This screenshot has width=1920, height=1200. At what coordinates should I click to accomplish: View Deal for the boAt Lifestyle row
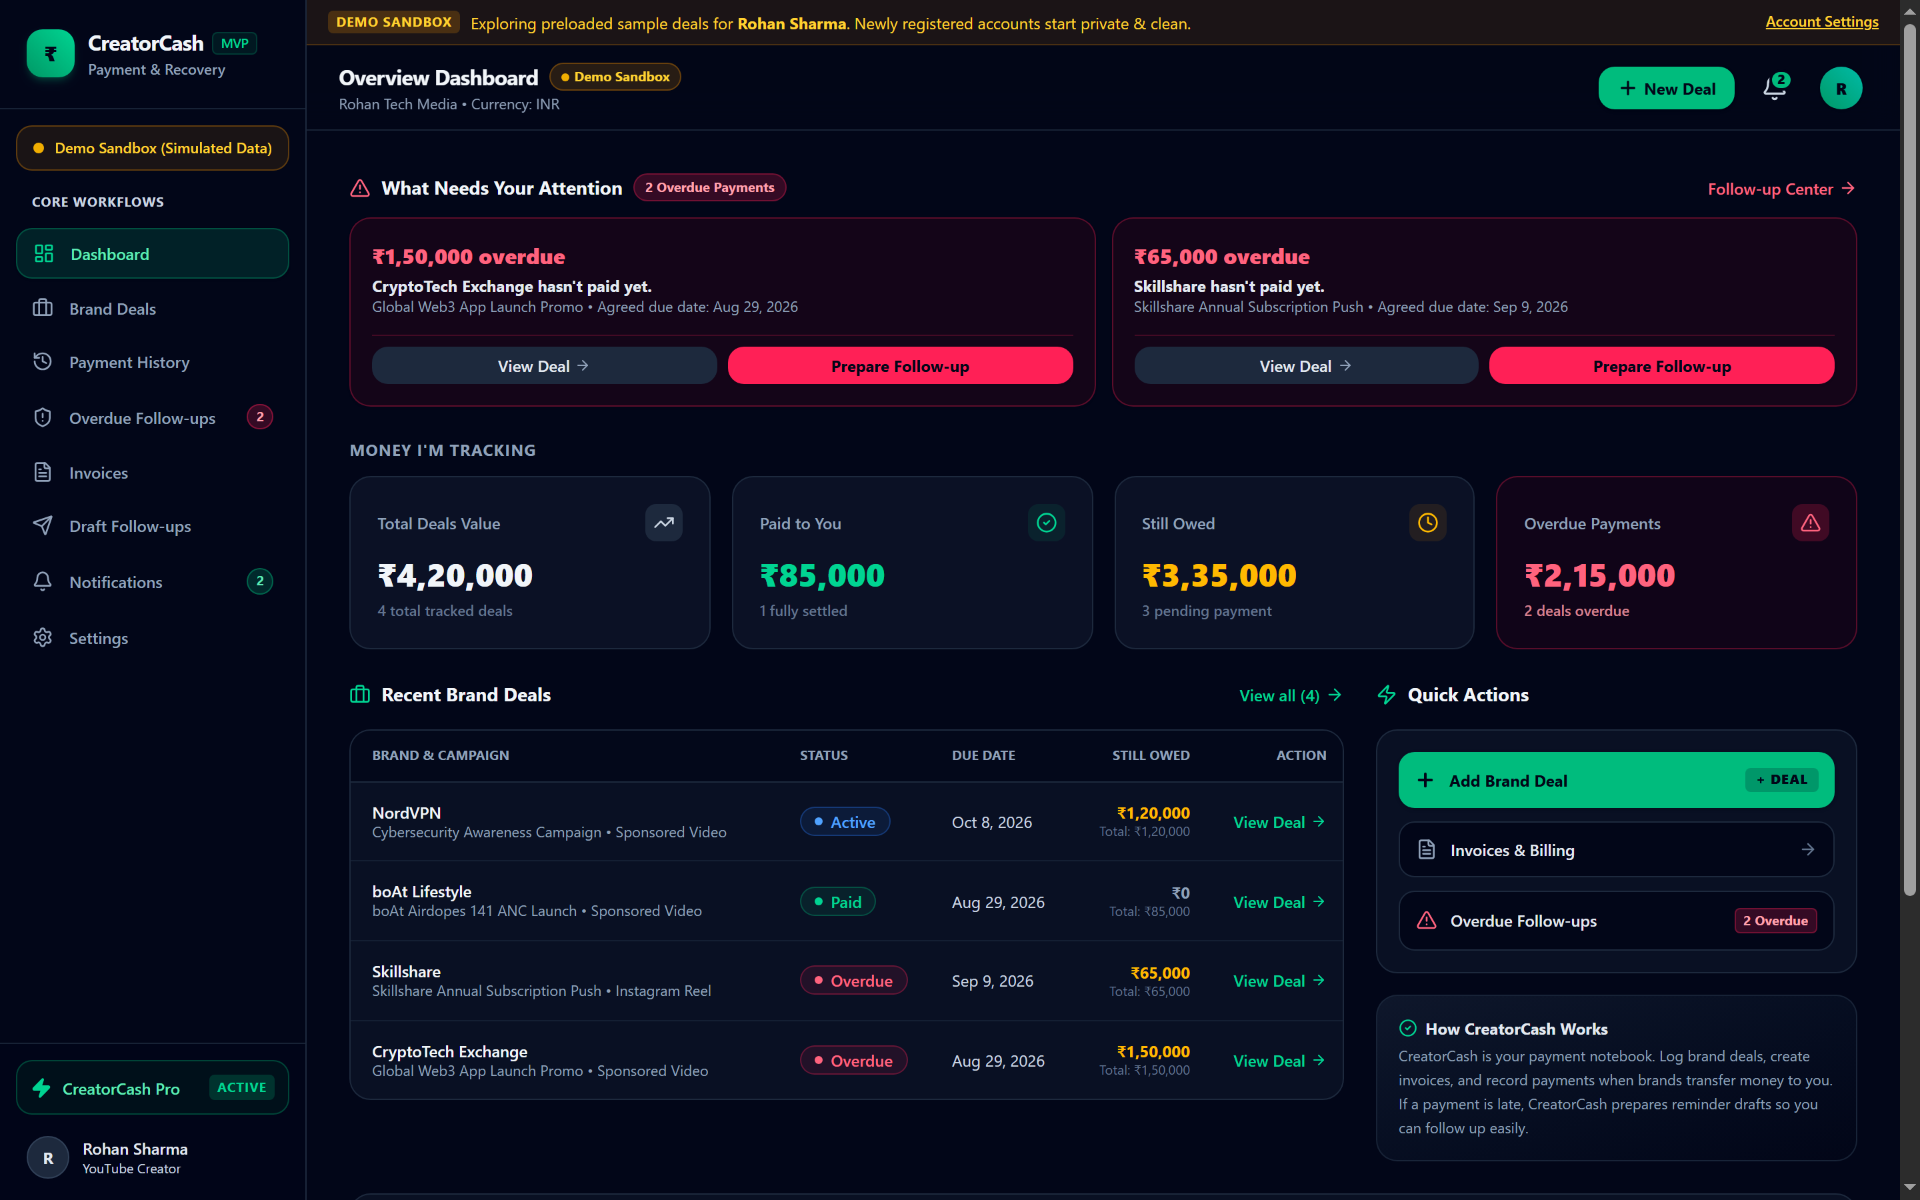click(x=1279, y=902)
